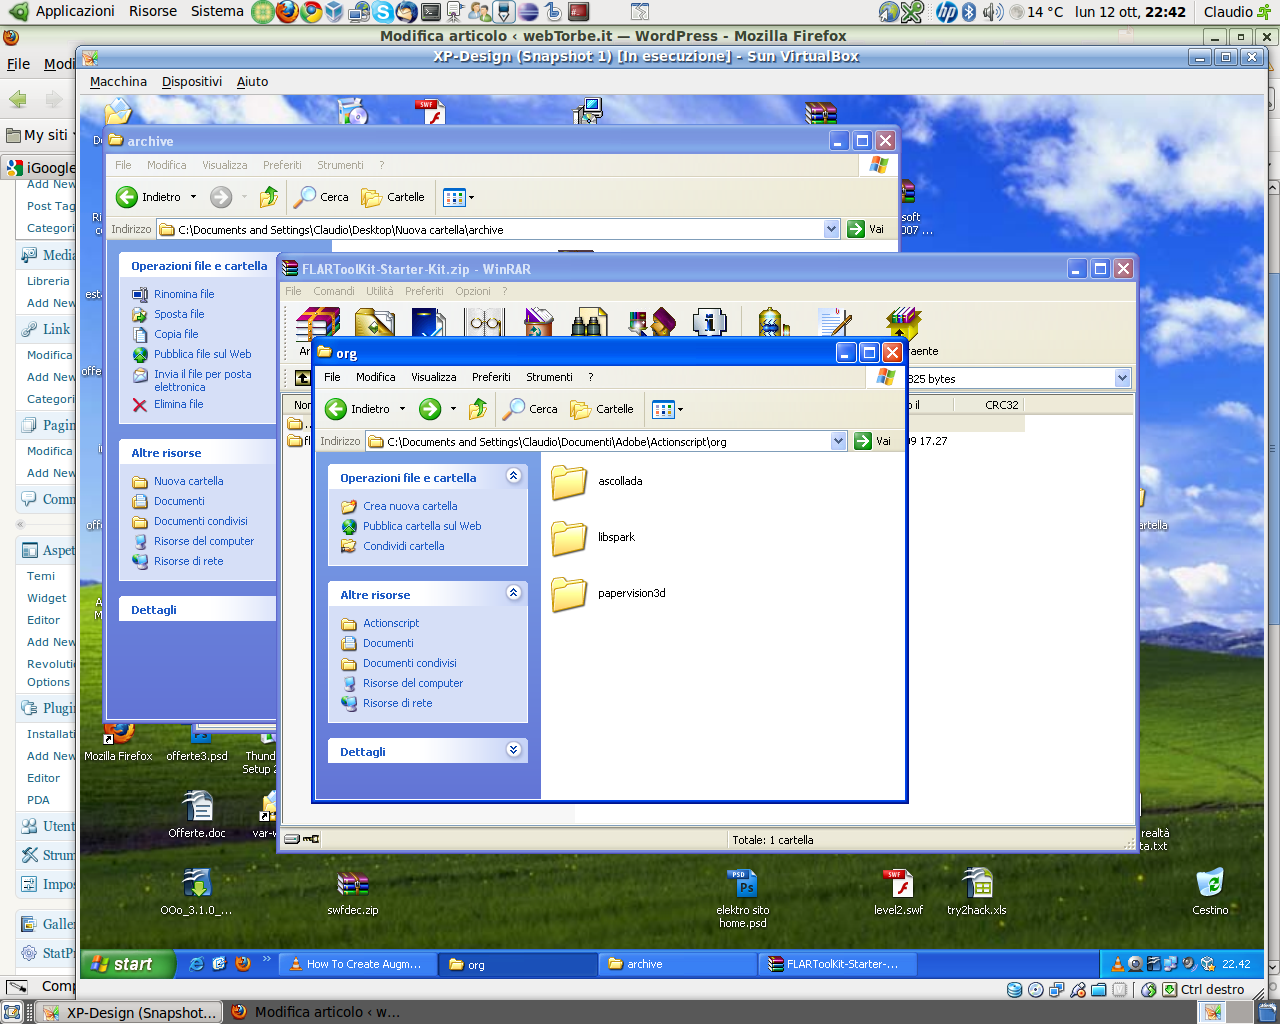Open view mode dropdown in archive toolbar
Screen dimensions: 1280x1024
pyautogui.click(x=472, y=197)
